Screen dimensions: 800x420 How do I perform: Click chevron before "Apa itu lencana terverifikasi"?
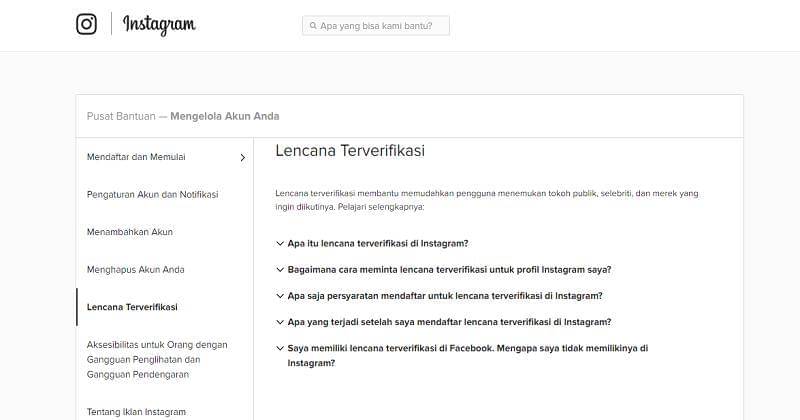point(280,243)
